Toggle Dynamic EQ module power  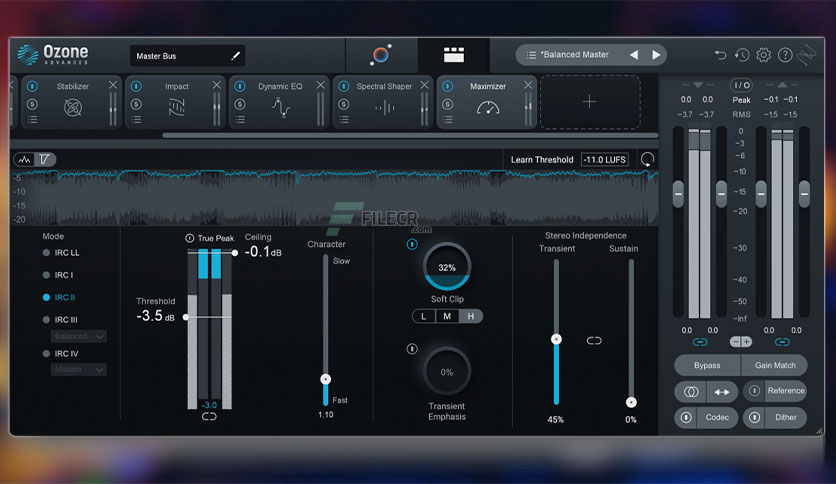[240, 86]
